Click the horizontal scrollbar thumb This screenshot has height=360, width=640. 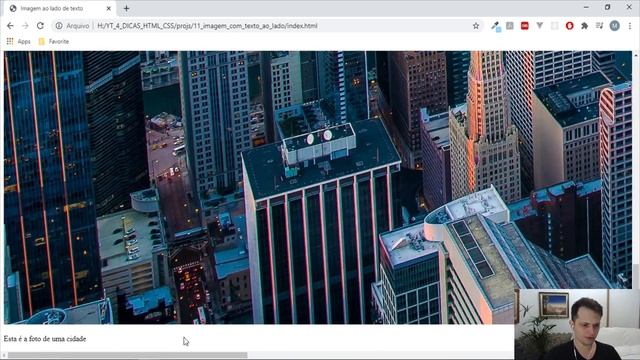[127, 356]
